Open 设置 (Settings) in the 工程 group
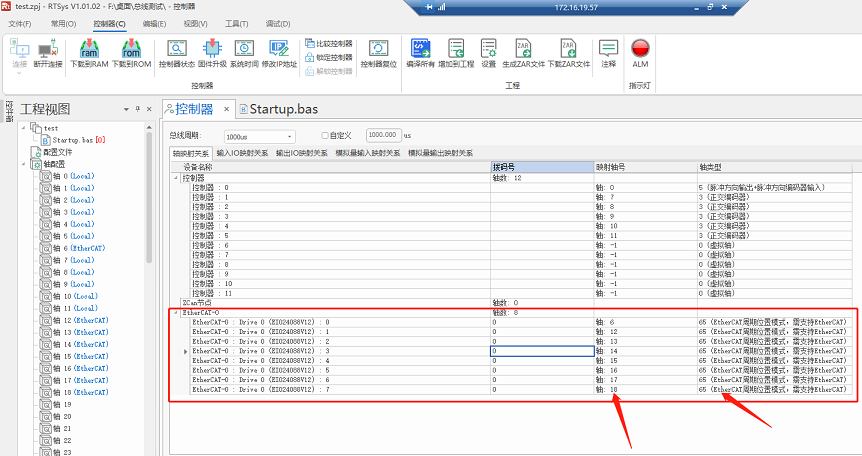The width and height of the screenshot is (862, 456). (x=489, y=53)
